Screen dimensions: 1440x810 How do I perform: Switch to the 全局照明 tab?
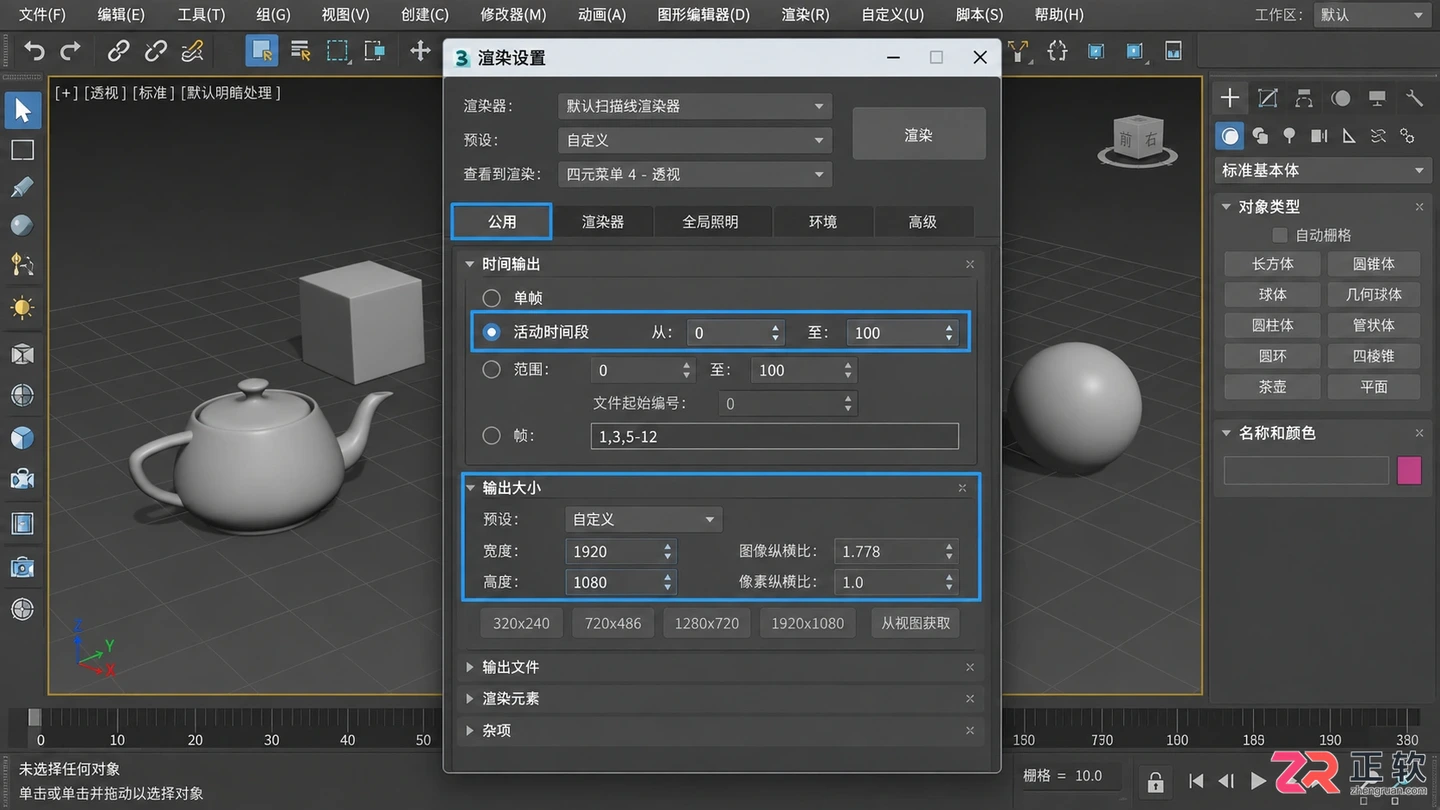click(x=711, y=222)
